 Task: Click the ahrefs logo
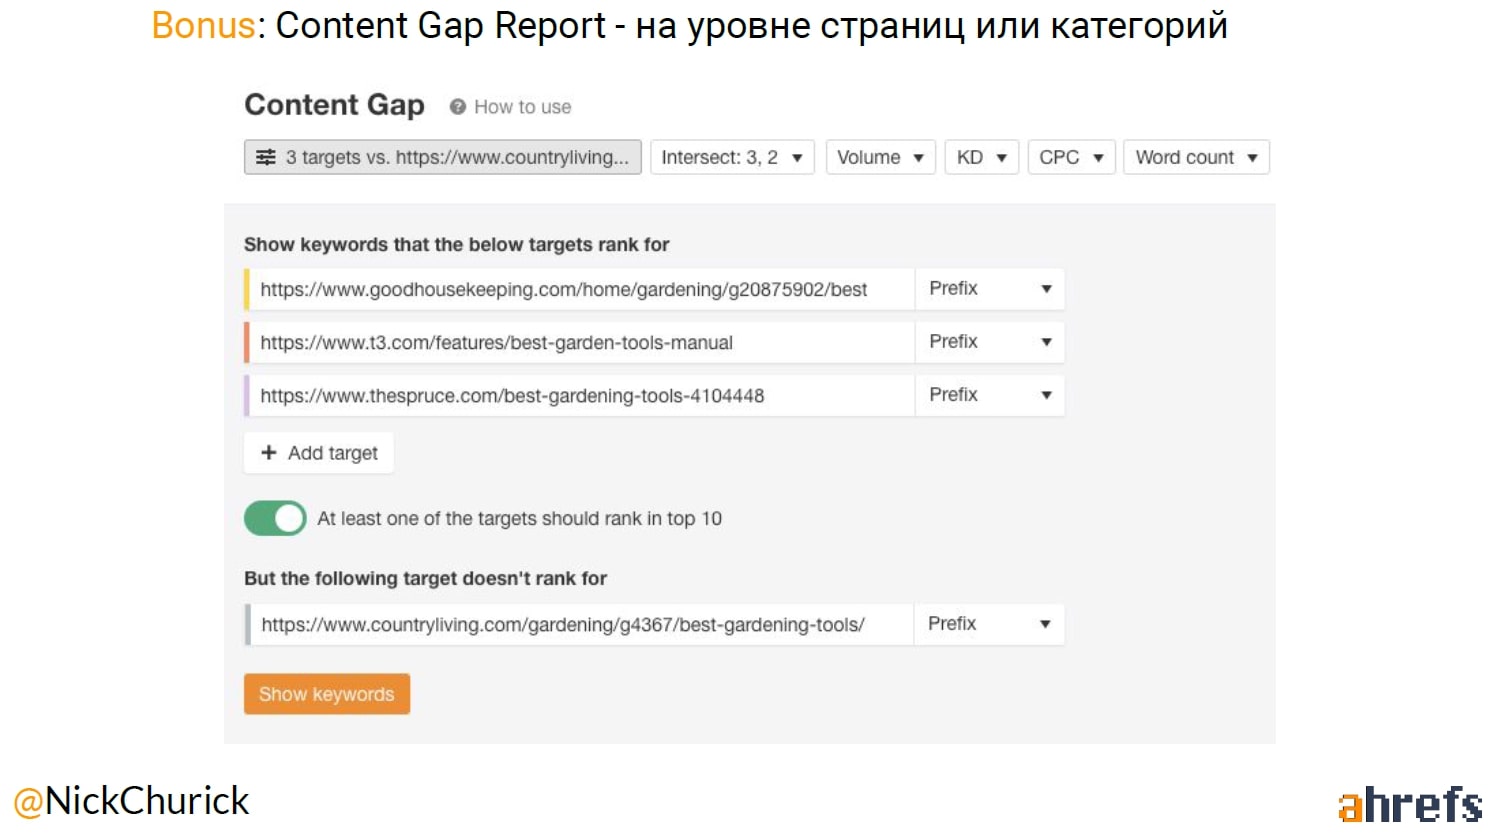click(1409, 805)
